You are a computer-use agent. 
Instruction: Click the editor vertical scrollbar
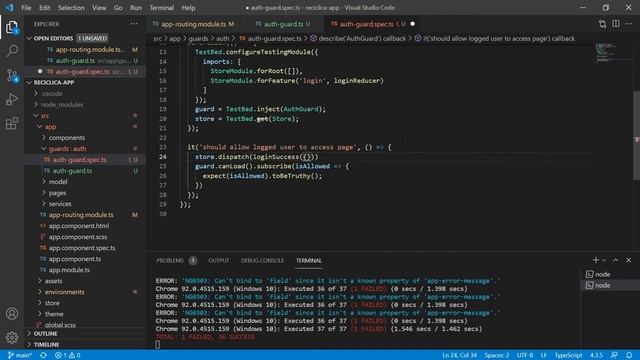click(636, 135)
